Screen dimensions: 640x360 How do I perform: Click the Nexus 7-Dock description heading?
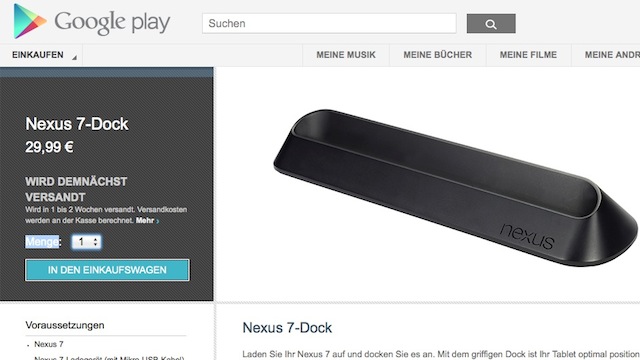point(287,328)
